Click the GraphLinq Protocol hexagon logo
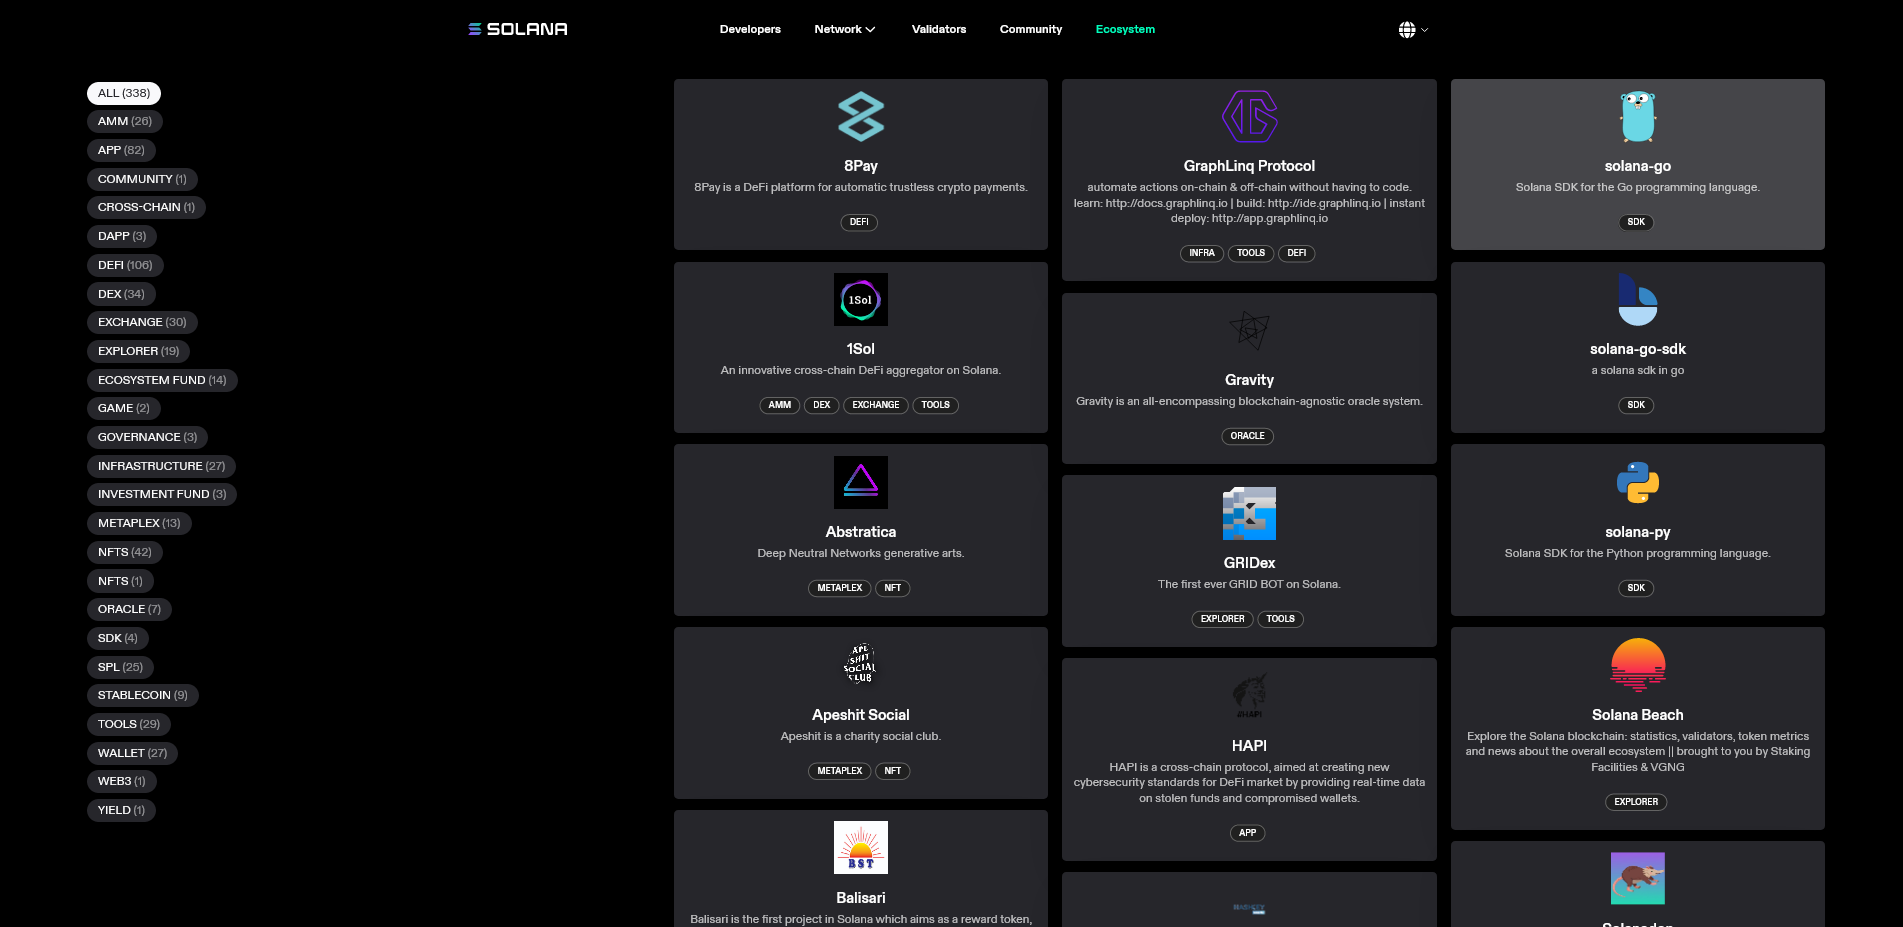1903x927 pixels. pos(1248,116)
